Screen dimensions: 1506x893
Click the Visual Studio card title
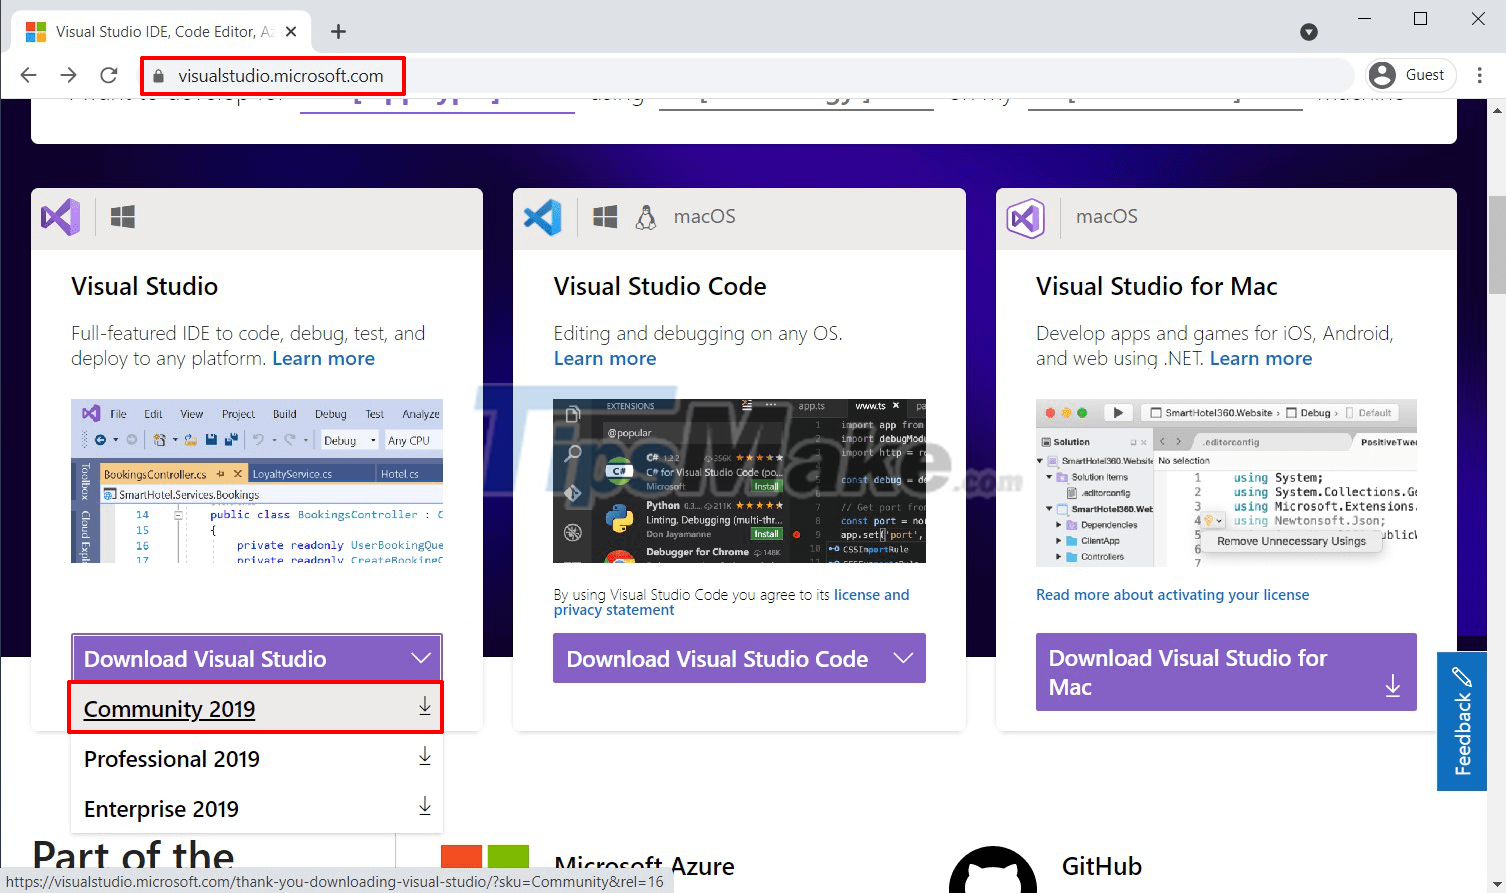[x=145, y=287]
